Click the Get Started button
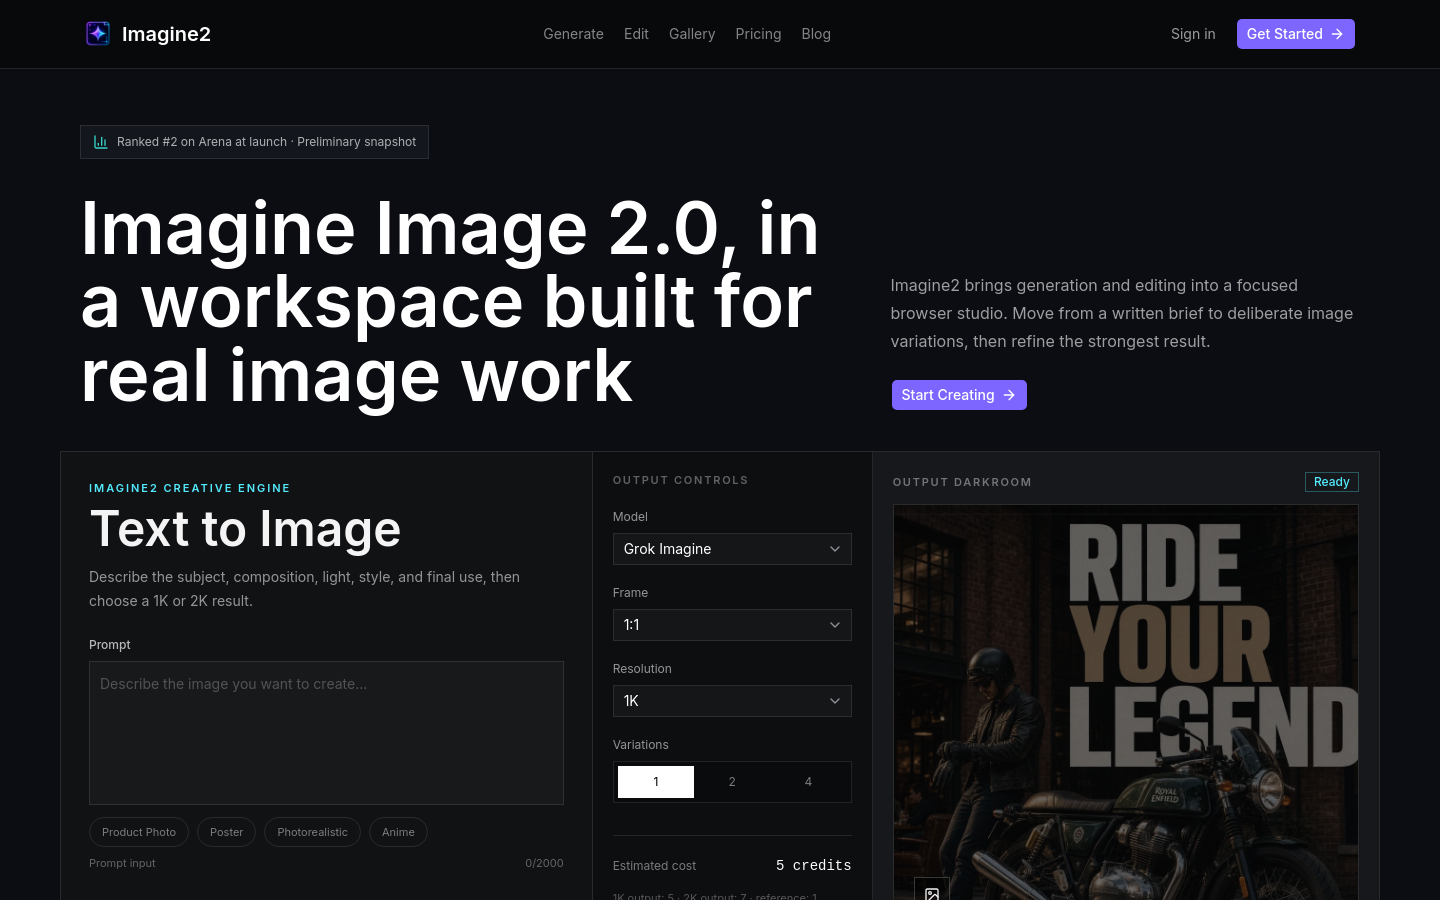The height and width of the screenshot is (900, 1440). tap(1295, 34)
